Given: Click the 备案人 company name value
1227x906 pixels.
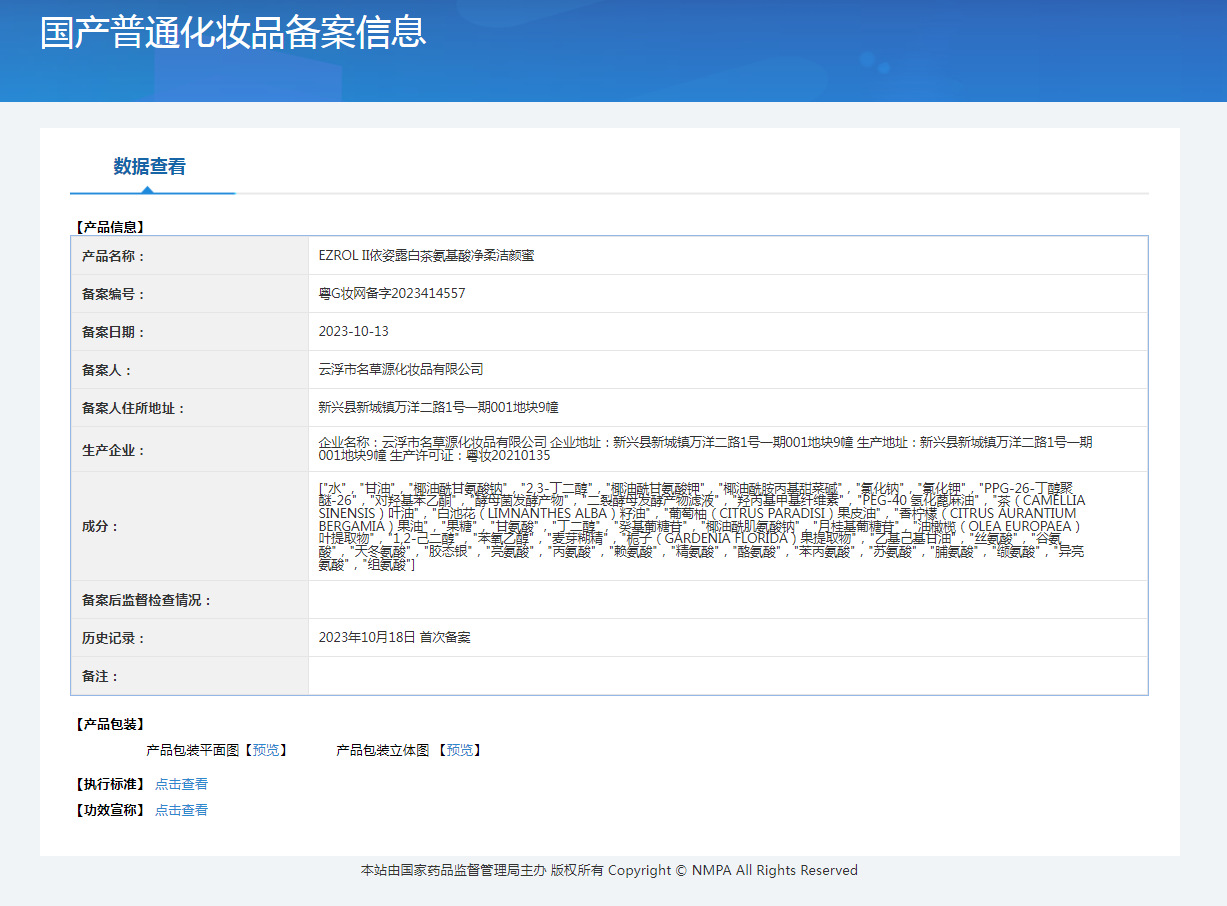Looking at the screenshot, I should click(401, 370).
